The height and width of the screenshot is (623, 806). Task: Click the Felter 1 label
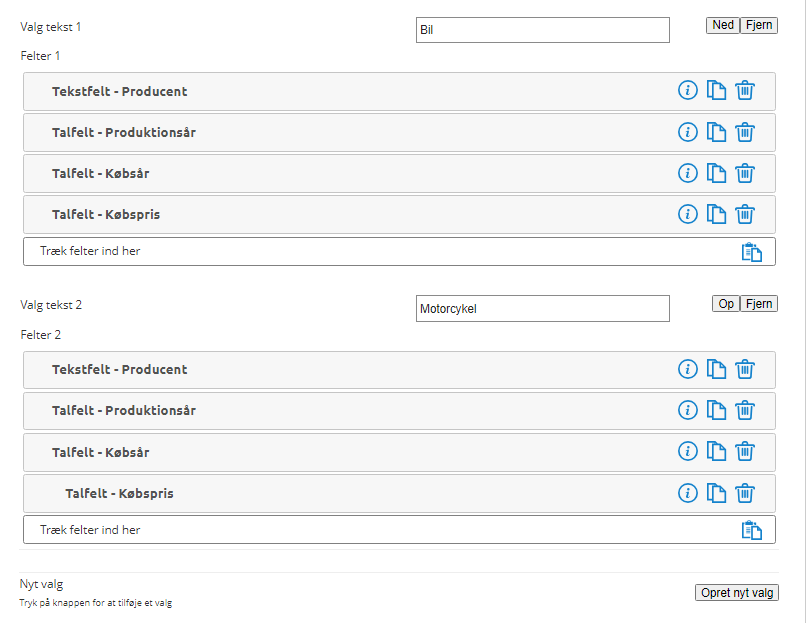(40, 56)
